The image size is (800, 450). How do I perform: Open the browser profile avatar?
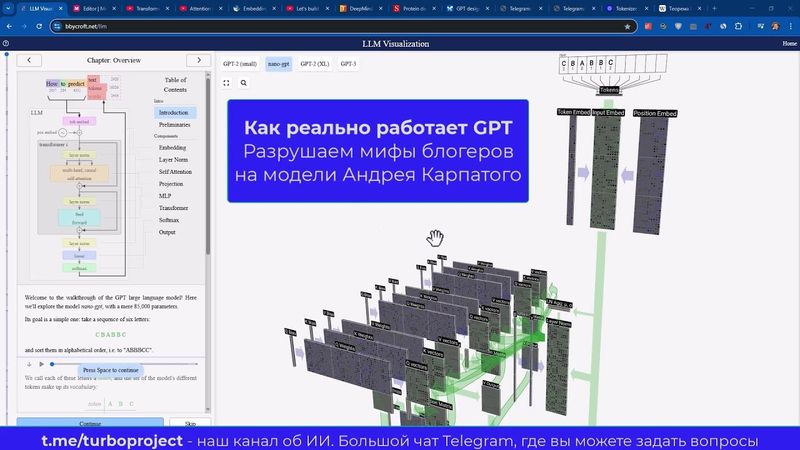pos(776,26)
